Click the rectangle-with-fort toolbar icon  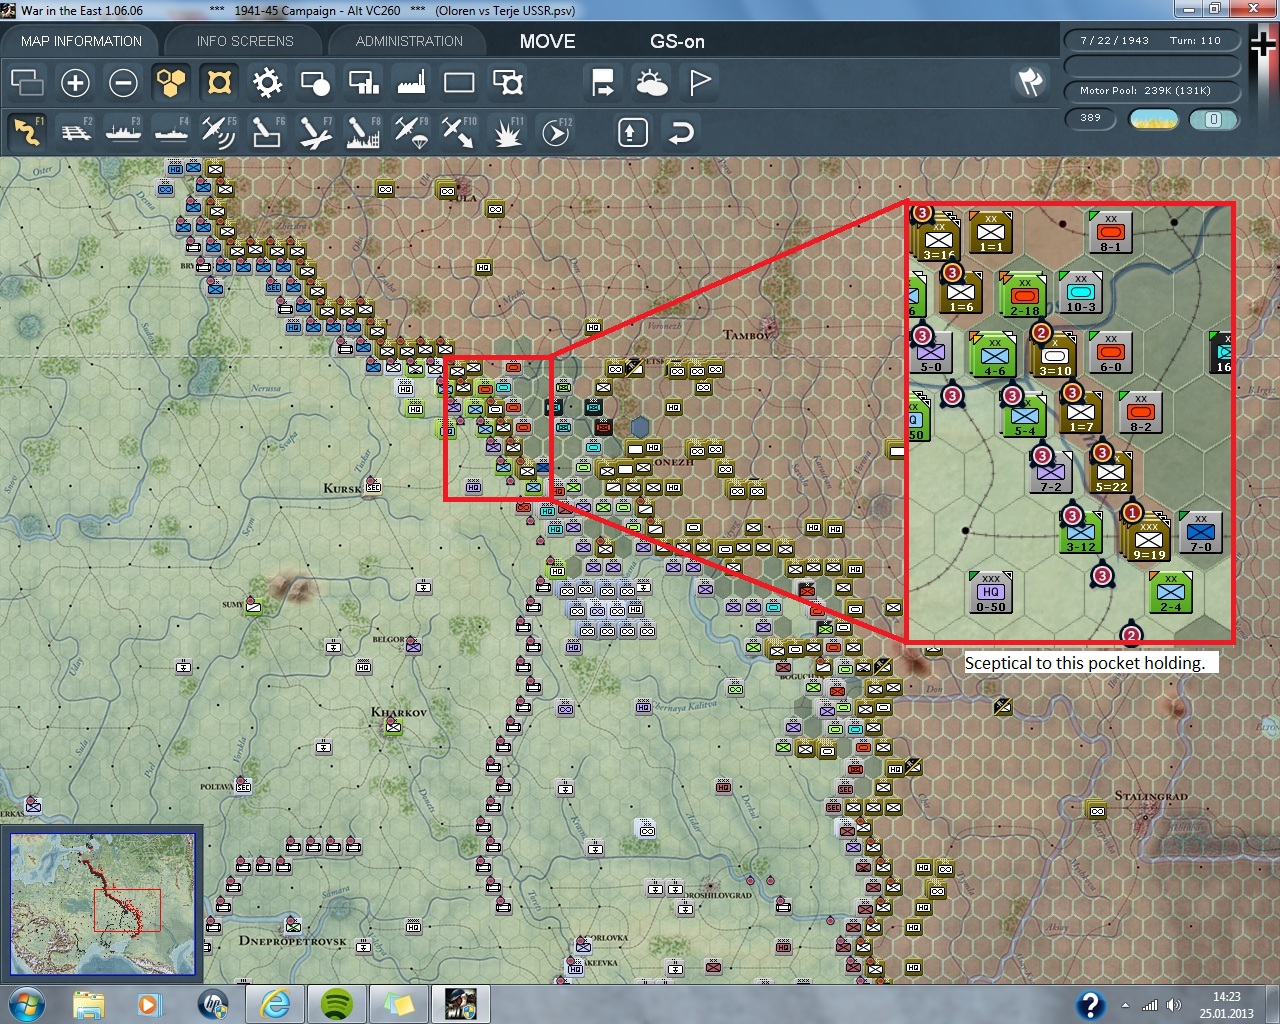click(x=507, y=82)
